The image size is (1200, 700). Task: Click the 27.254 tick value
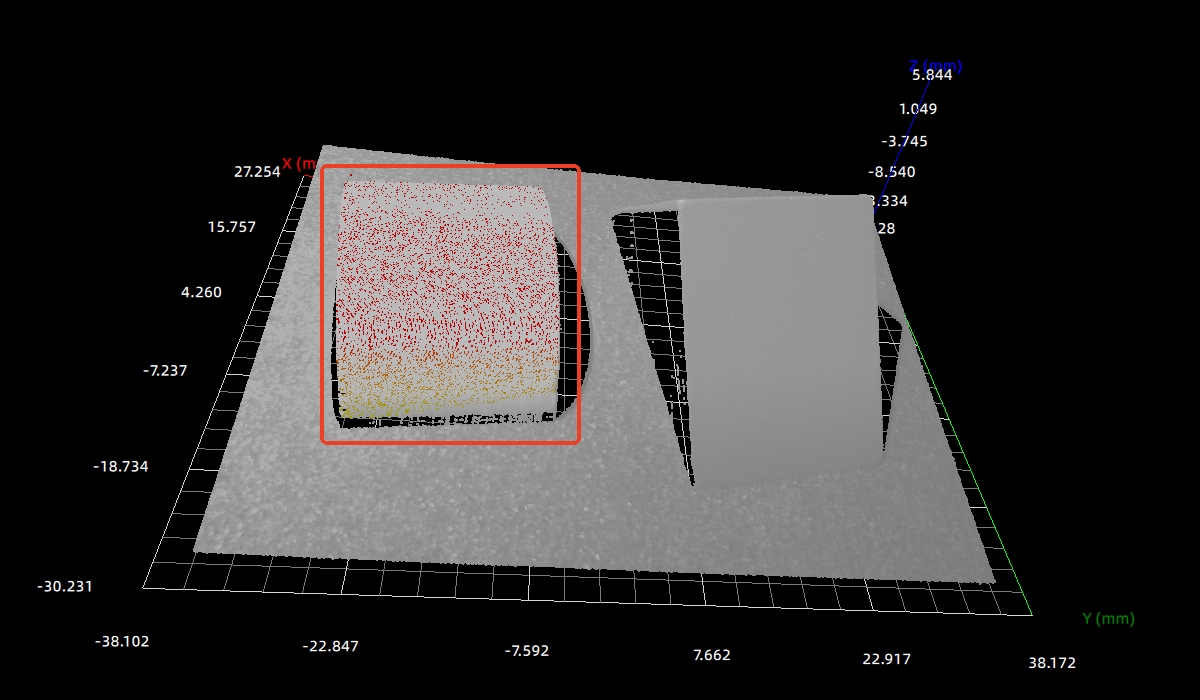pyautogui.click(x=257, y=172)
